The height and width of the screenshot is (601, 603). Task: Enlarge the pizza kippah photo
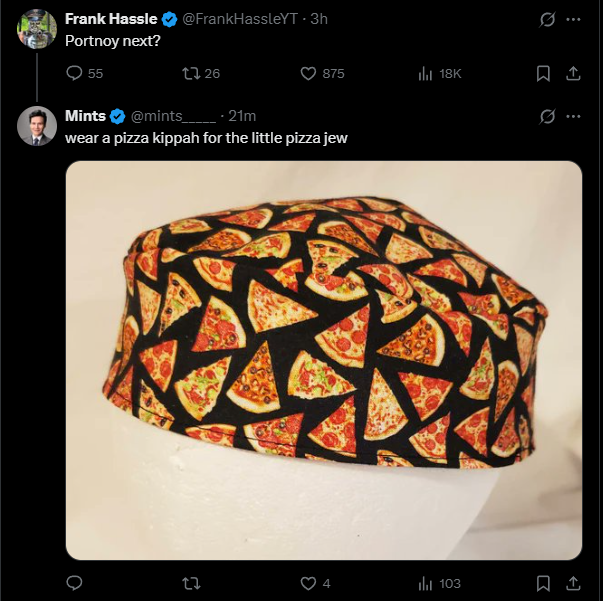click(323, 360)
